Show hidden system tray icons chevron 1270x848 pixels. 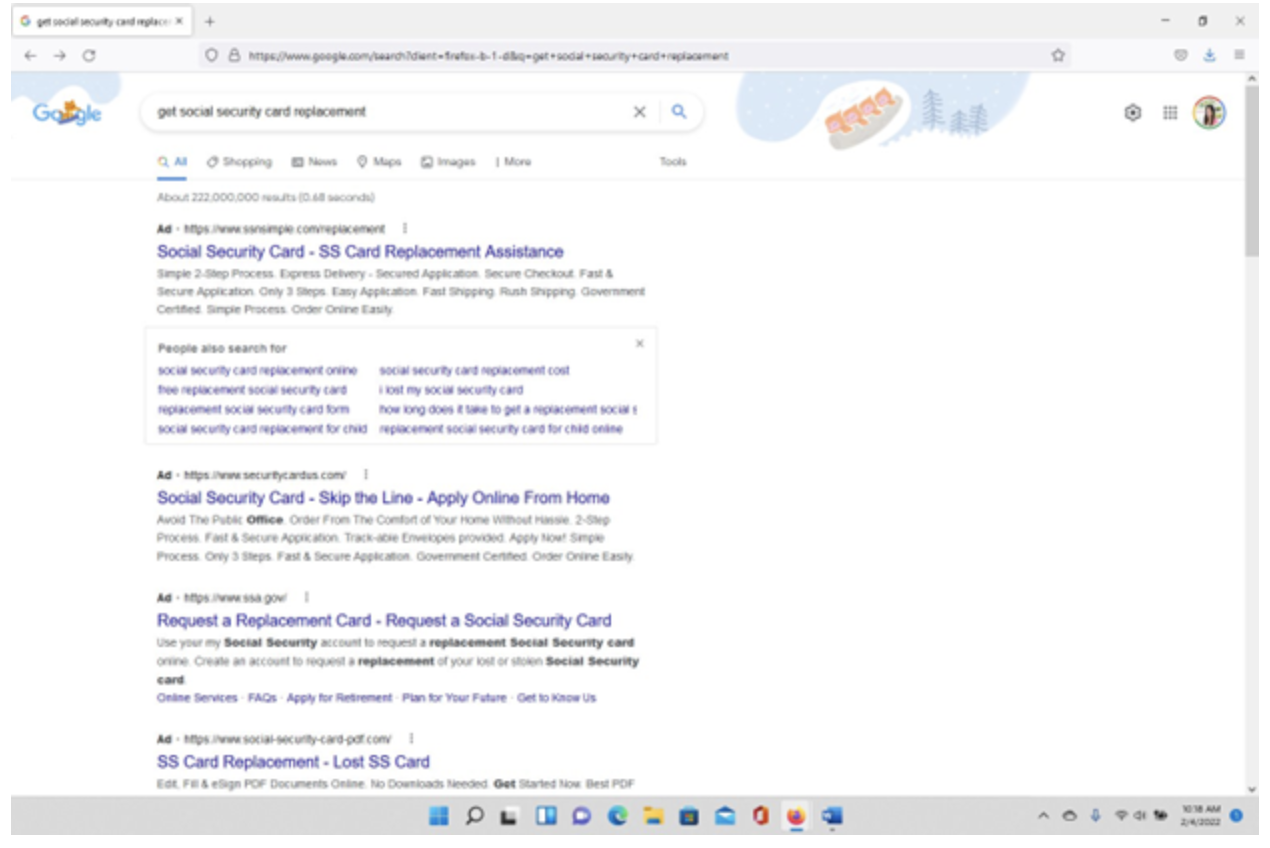click(1043, 817)
